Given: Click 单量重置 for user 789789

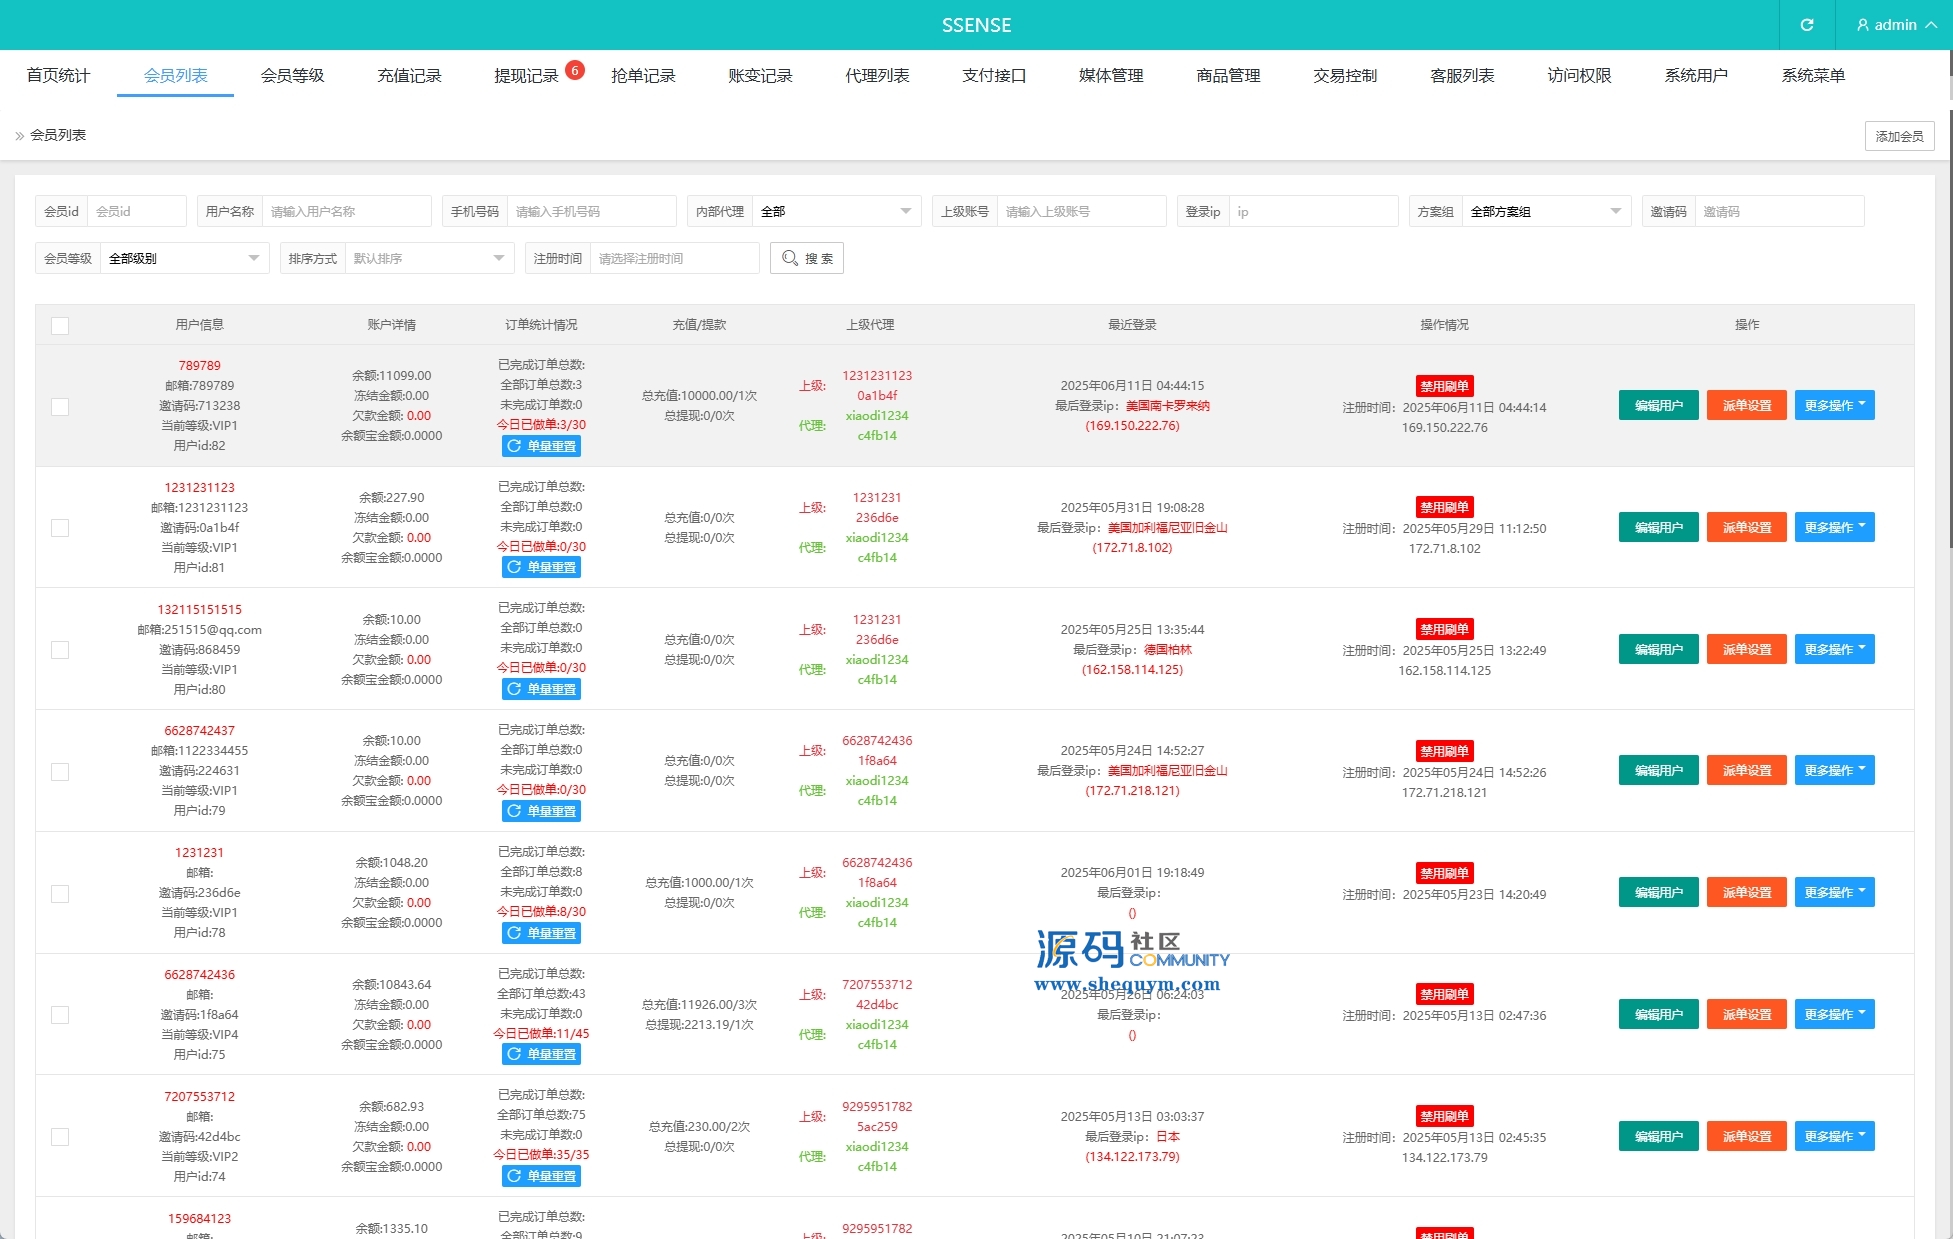Looking at the screenshot, I should (x=541, y=446).
